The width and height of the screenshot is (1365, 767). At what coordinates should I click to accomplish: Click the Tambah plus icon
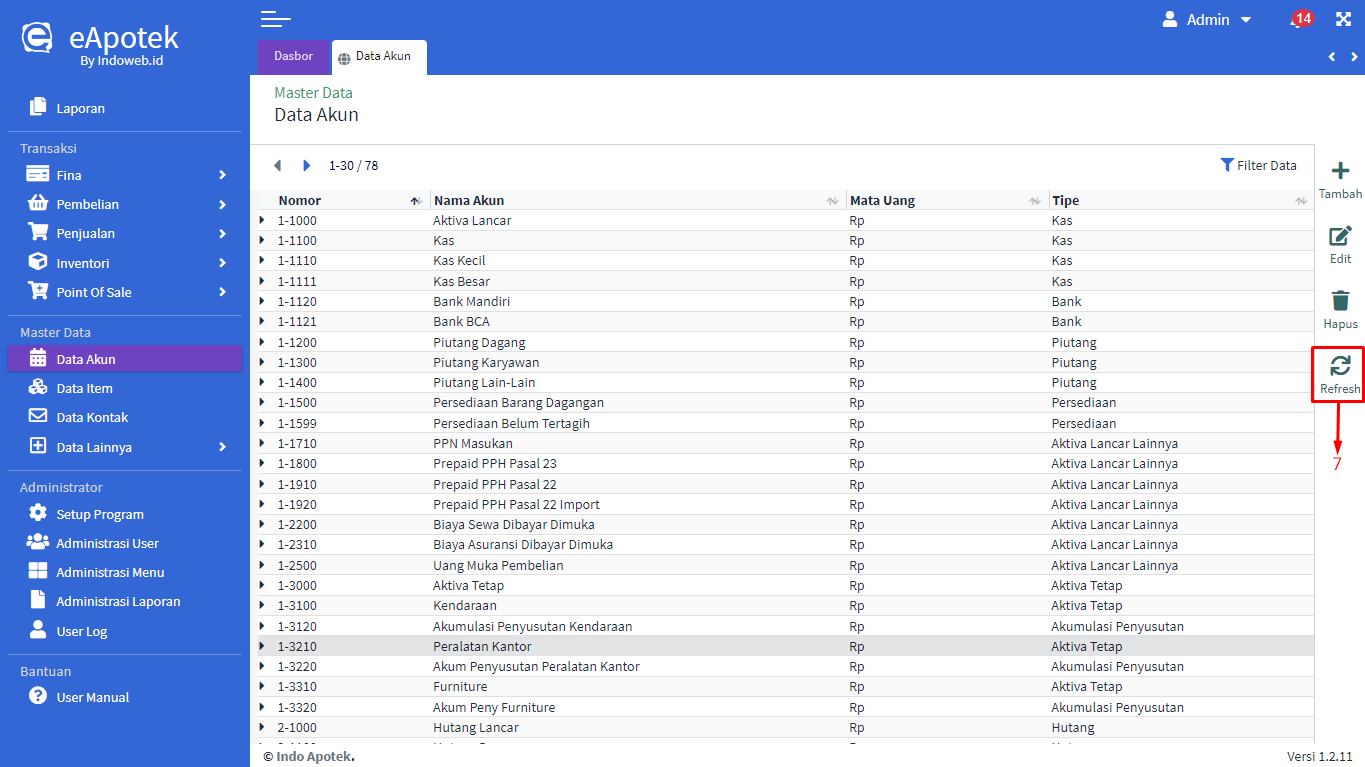click(1340, 171)
